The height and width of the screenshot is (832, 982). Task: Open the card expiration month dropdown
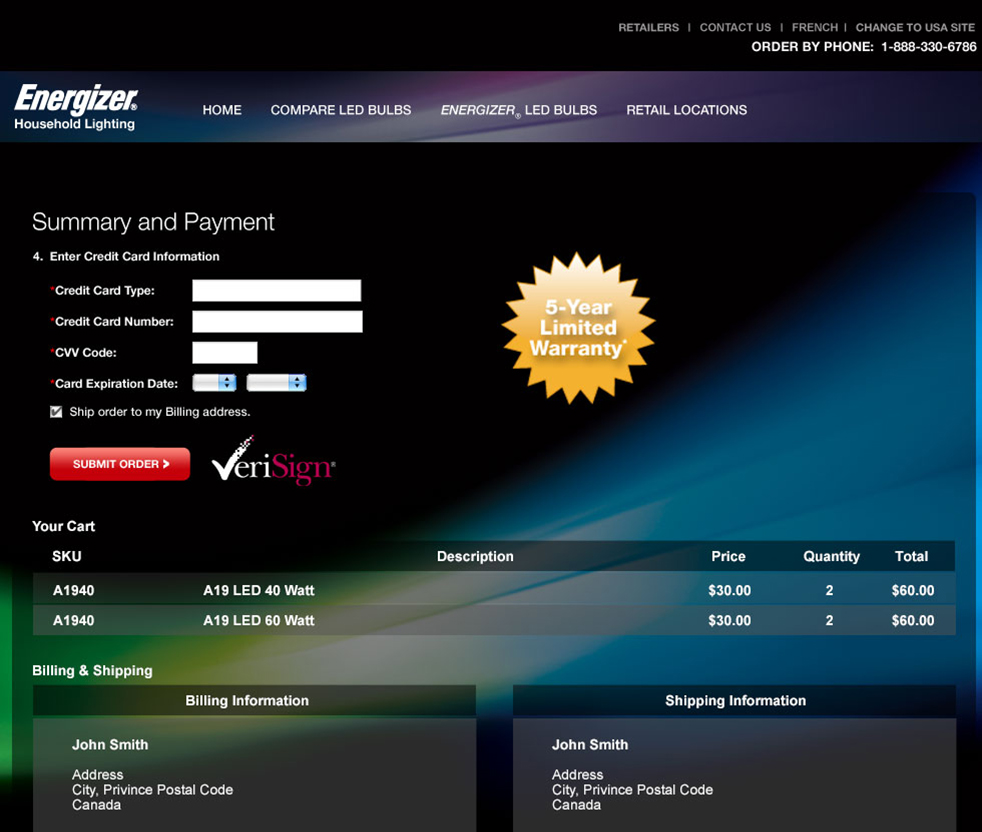[214, 383]
